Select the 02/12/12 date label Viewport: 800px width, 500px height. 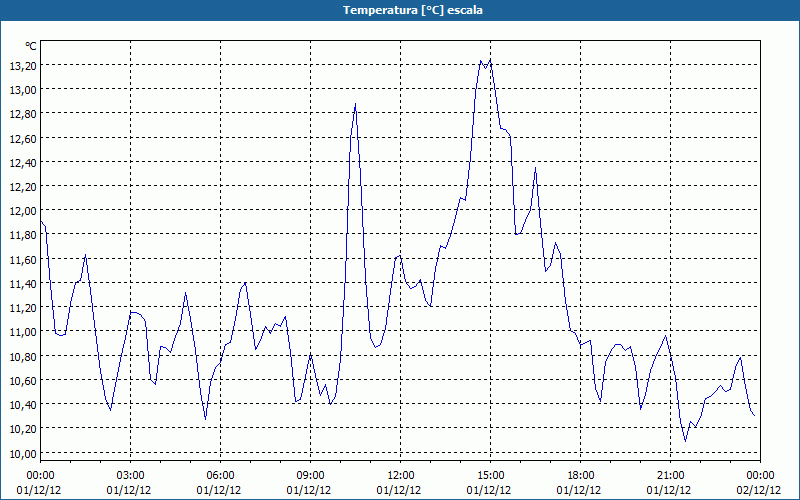click(759, 490)
